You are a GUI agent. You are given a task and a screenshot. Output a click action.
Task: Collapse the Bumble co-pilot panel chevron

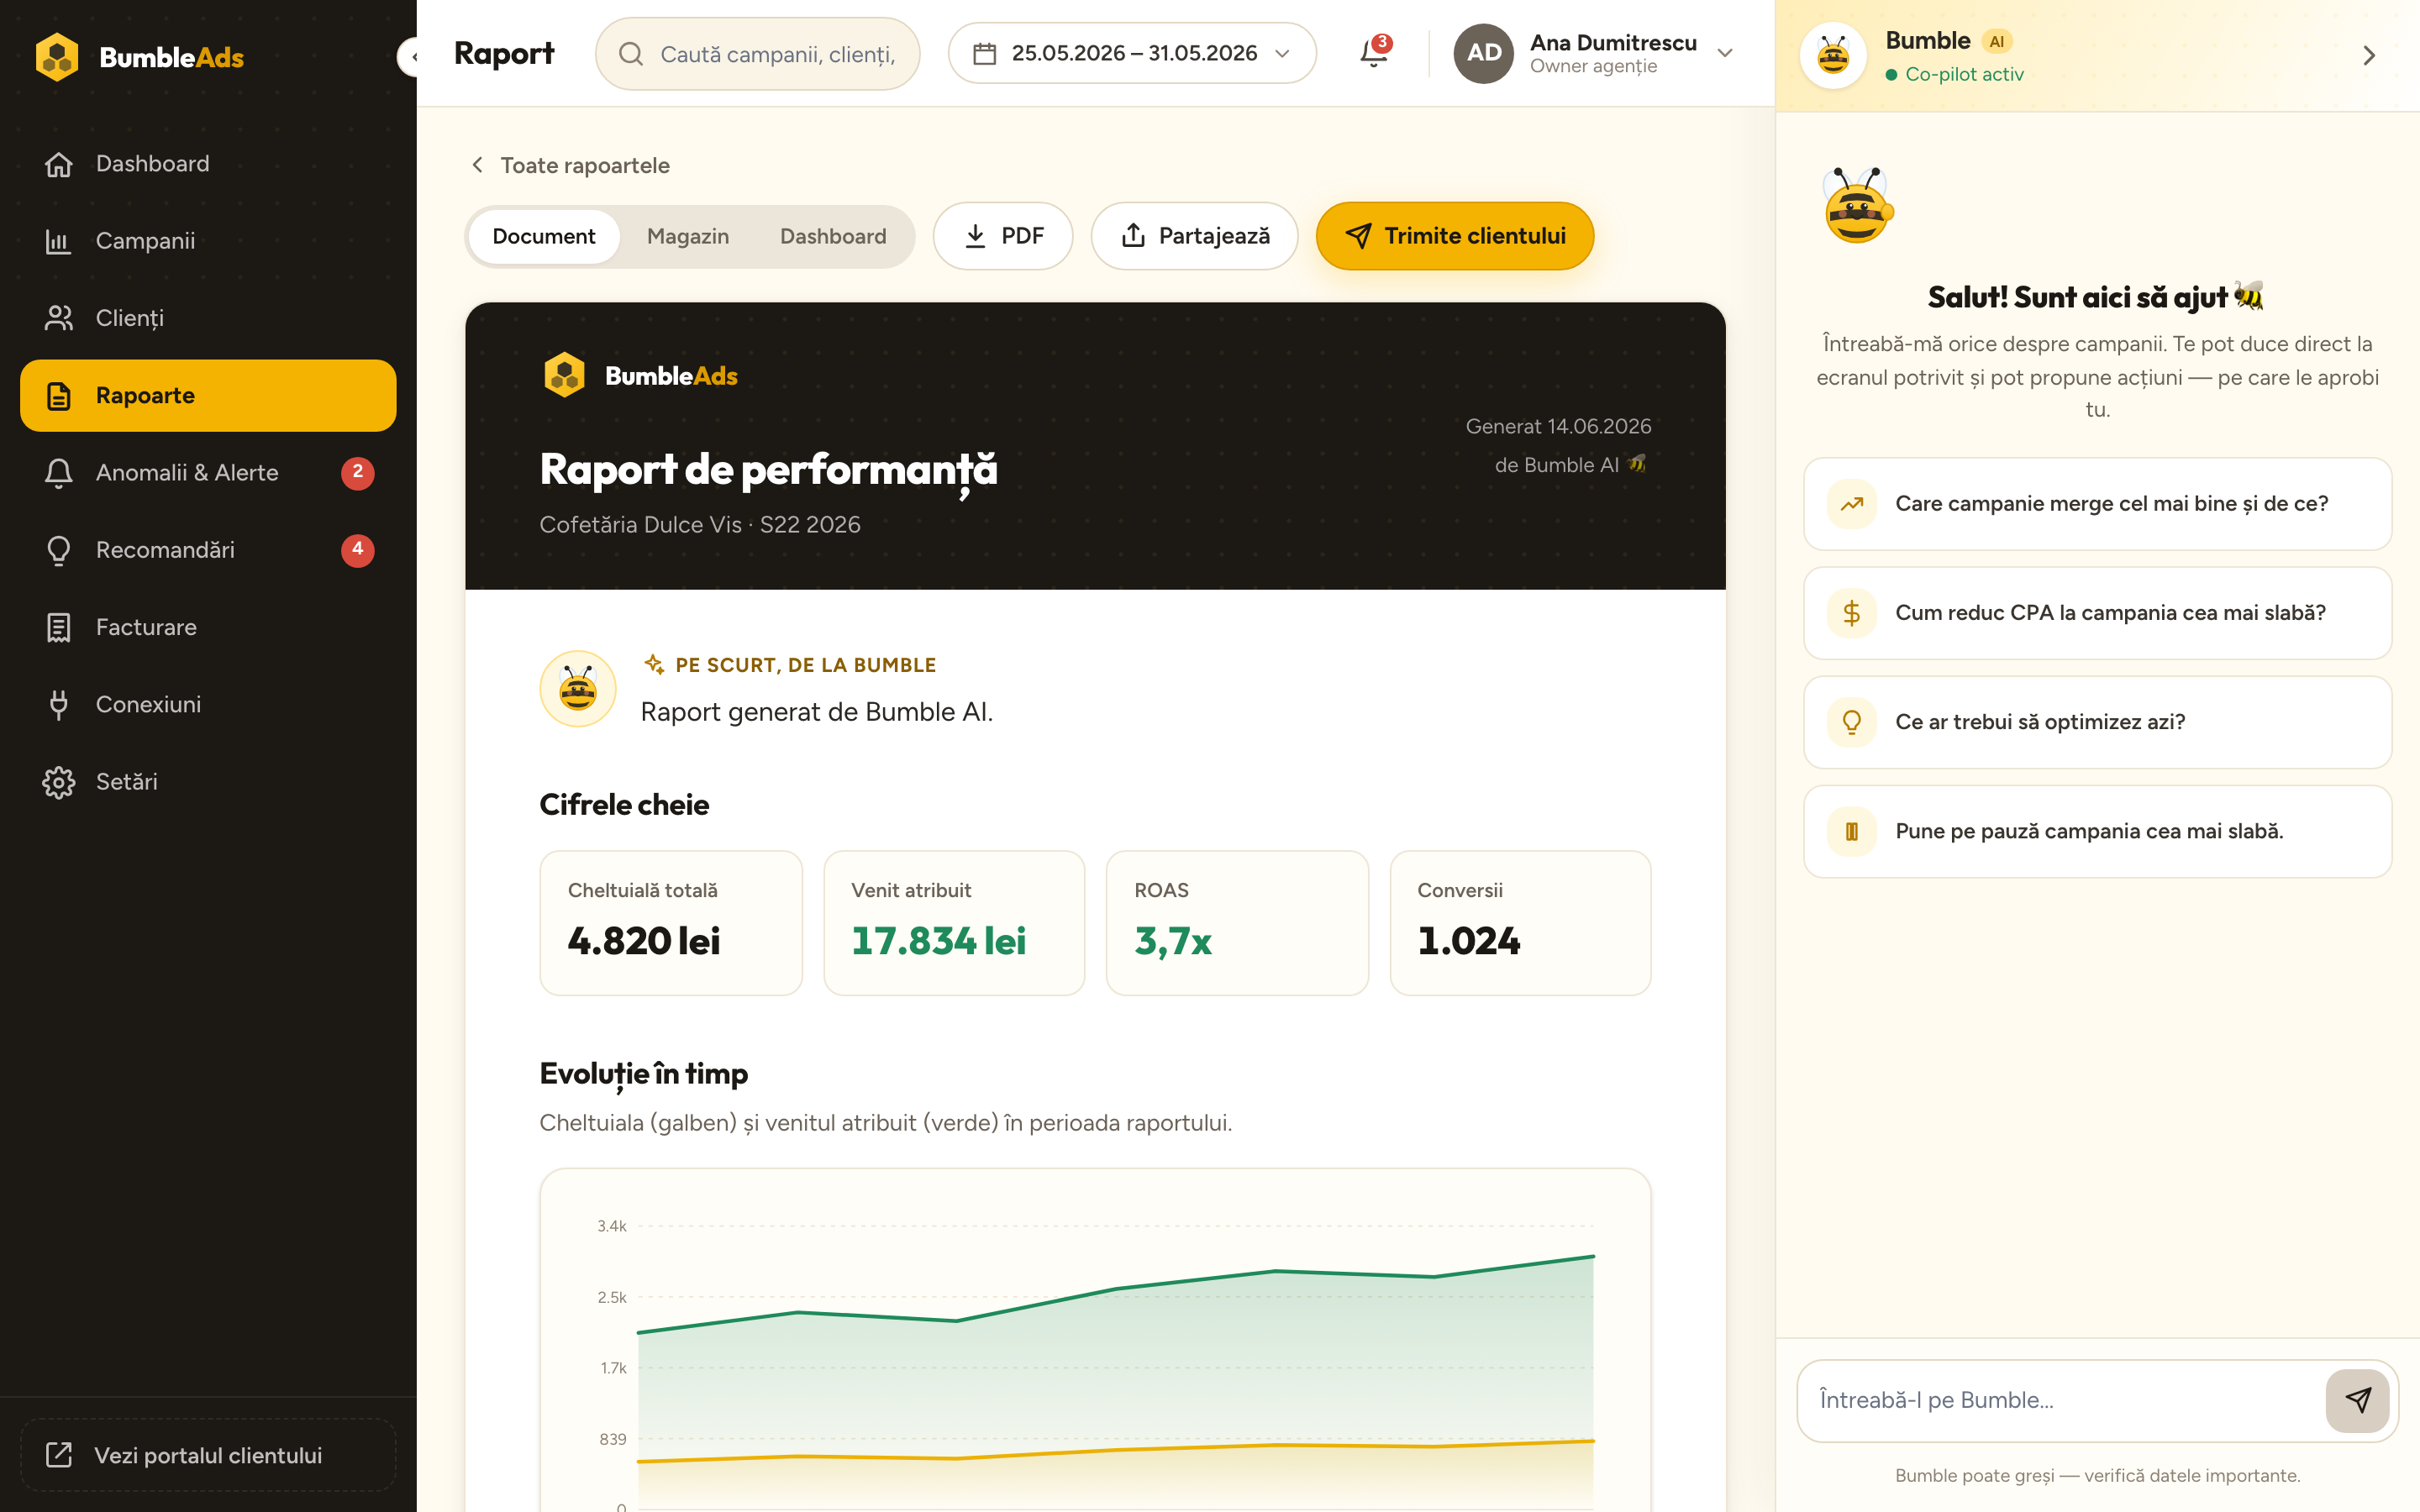[2369, 55]
